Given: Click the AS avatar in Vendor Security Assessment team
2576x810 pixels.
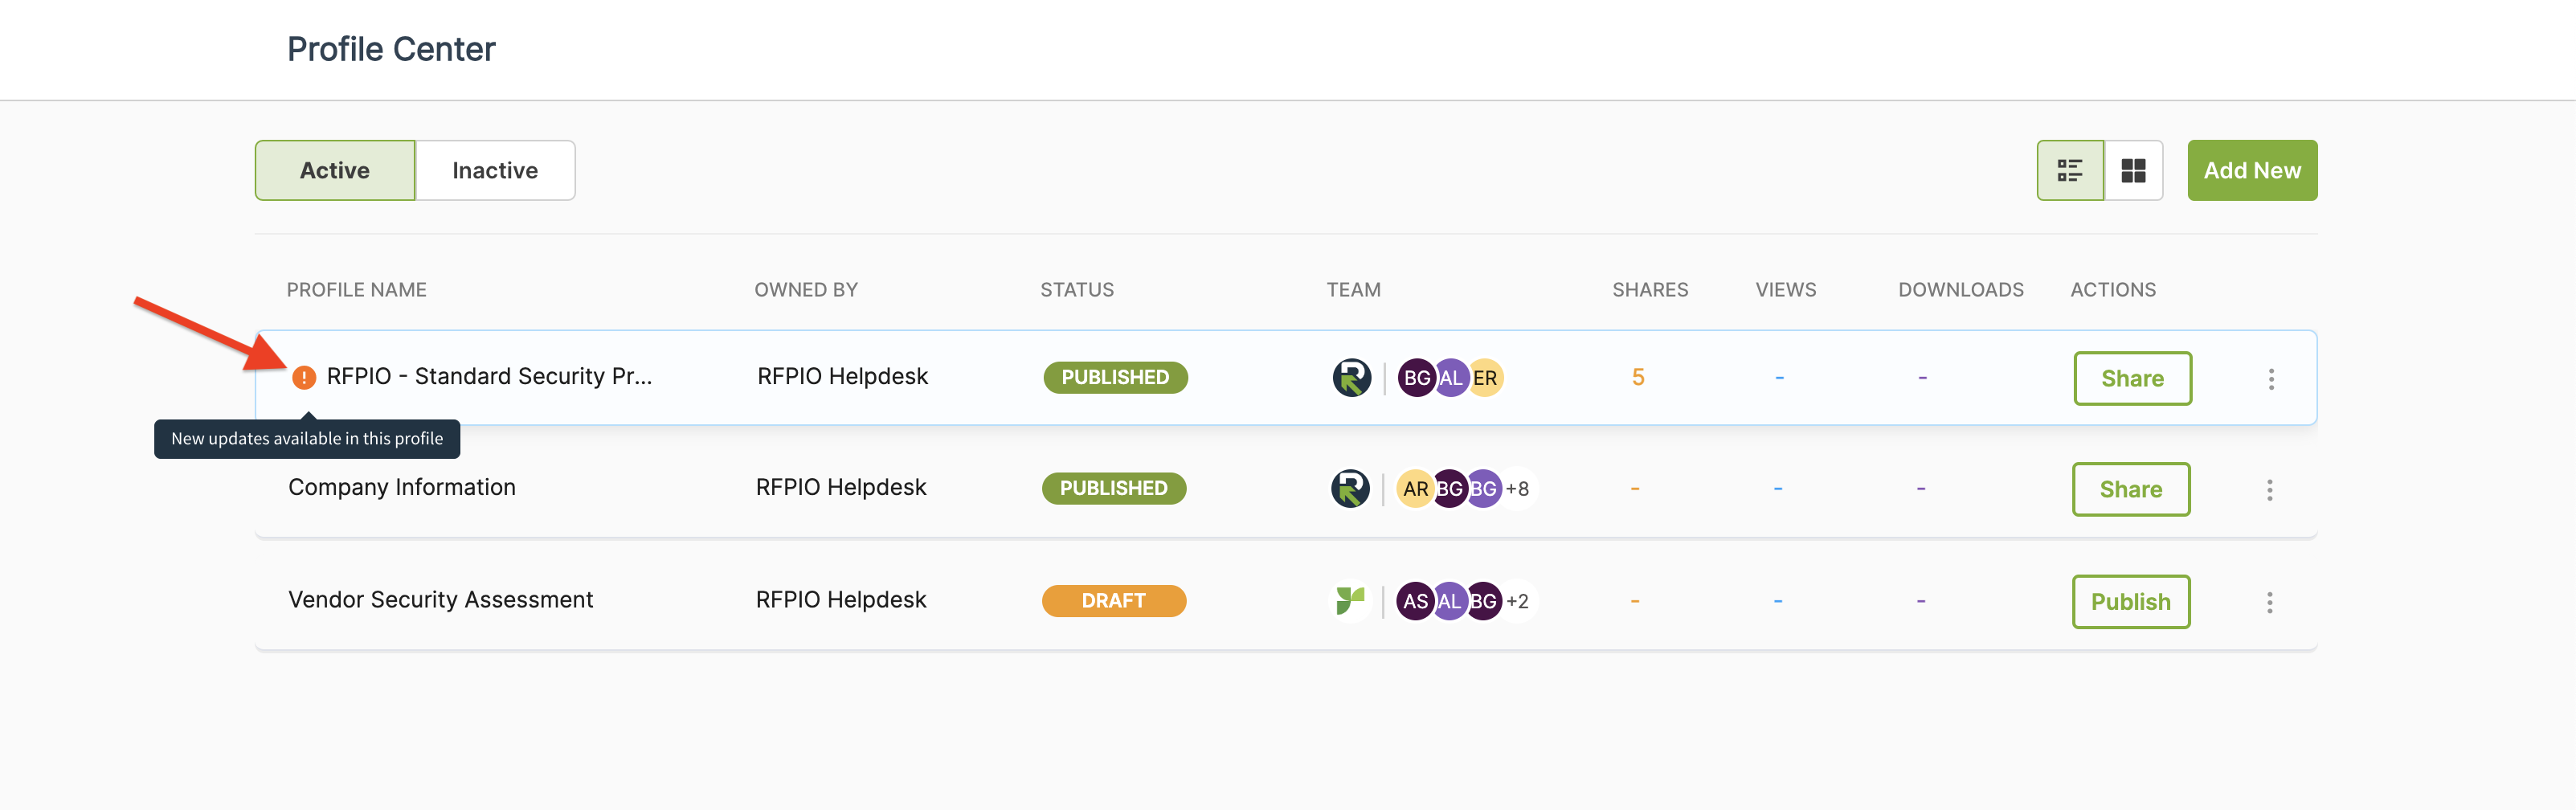Looking at the screenshot, I should pyautogui.click(x=1414, y=601).
